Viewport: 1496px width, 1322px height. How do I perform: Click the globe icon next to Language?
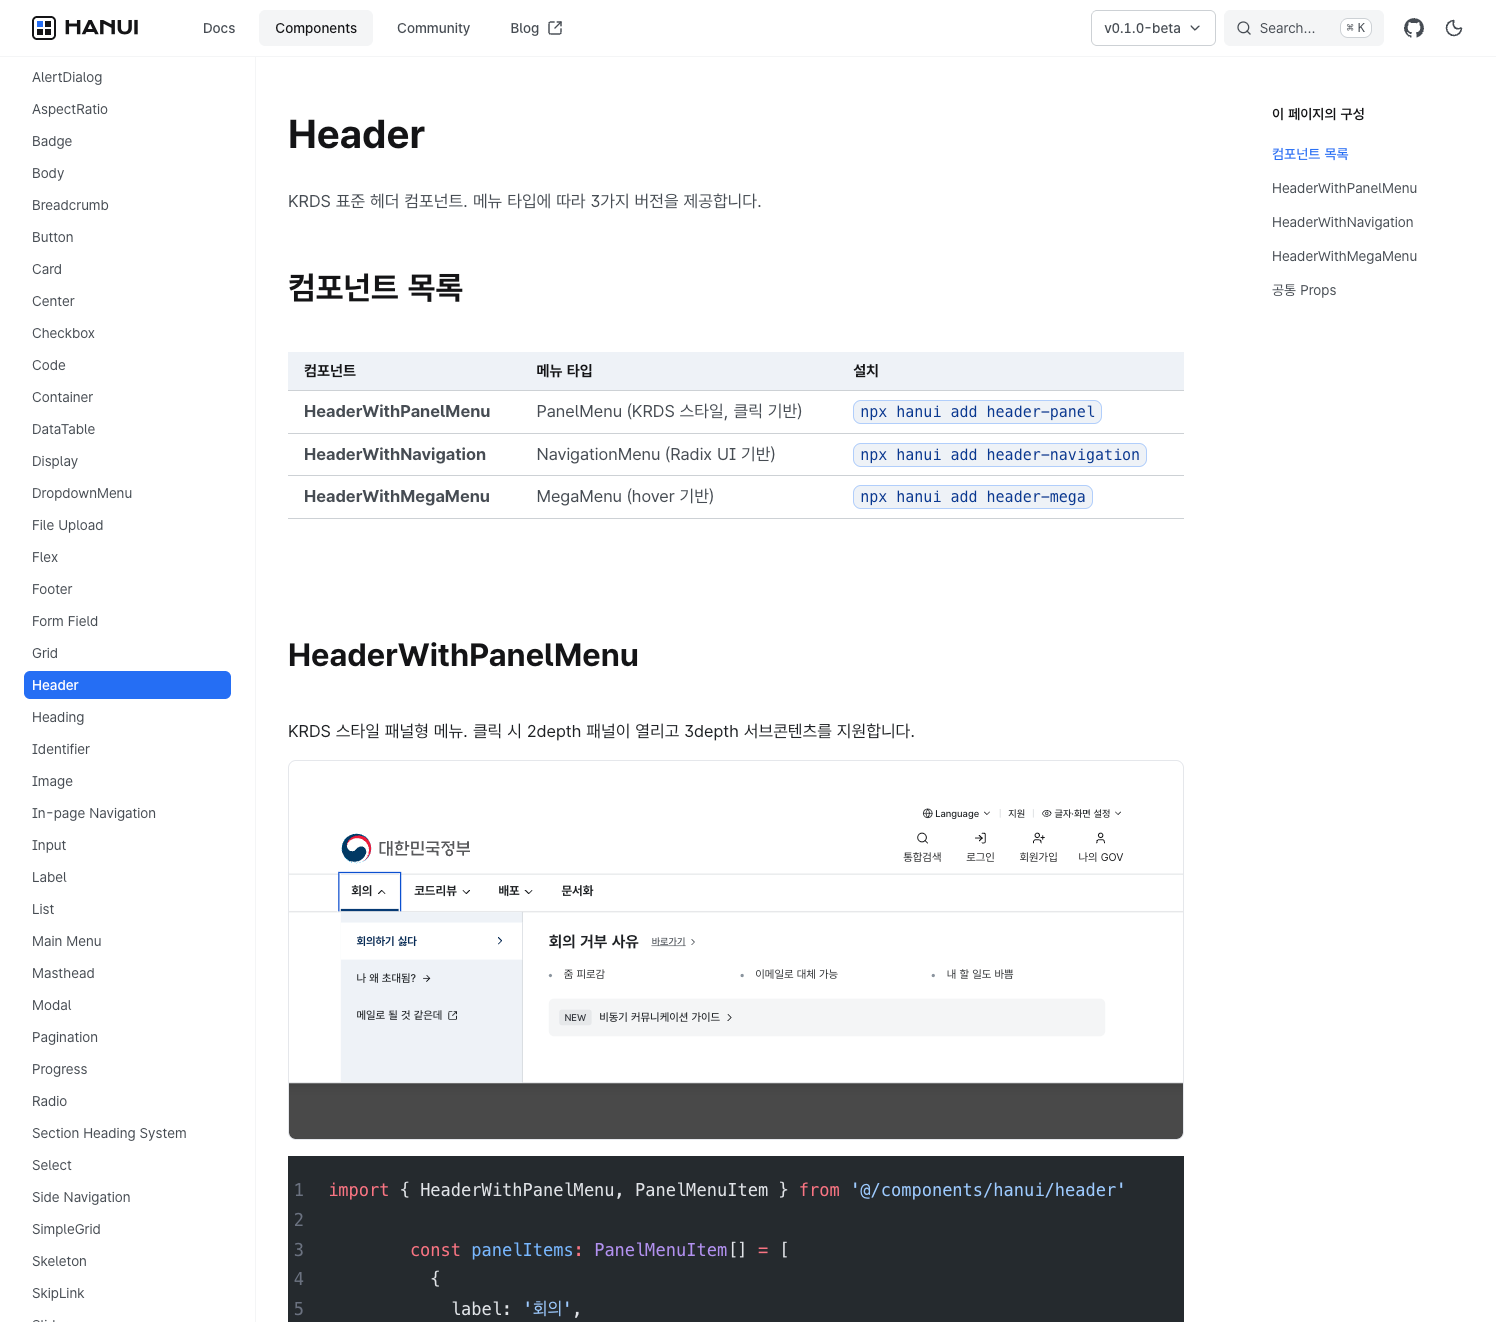click(x=925, y=813)
